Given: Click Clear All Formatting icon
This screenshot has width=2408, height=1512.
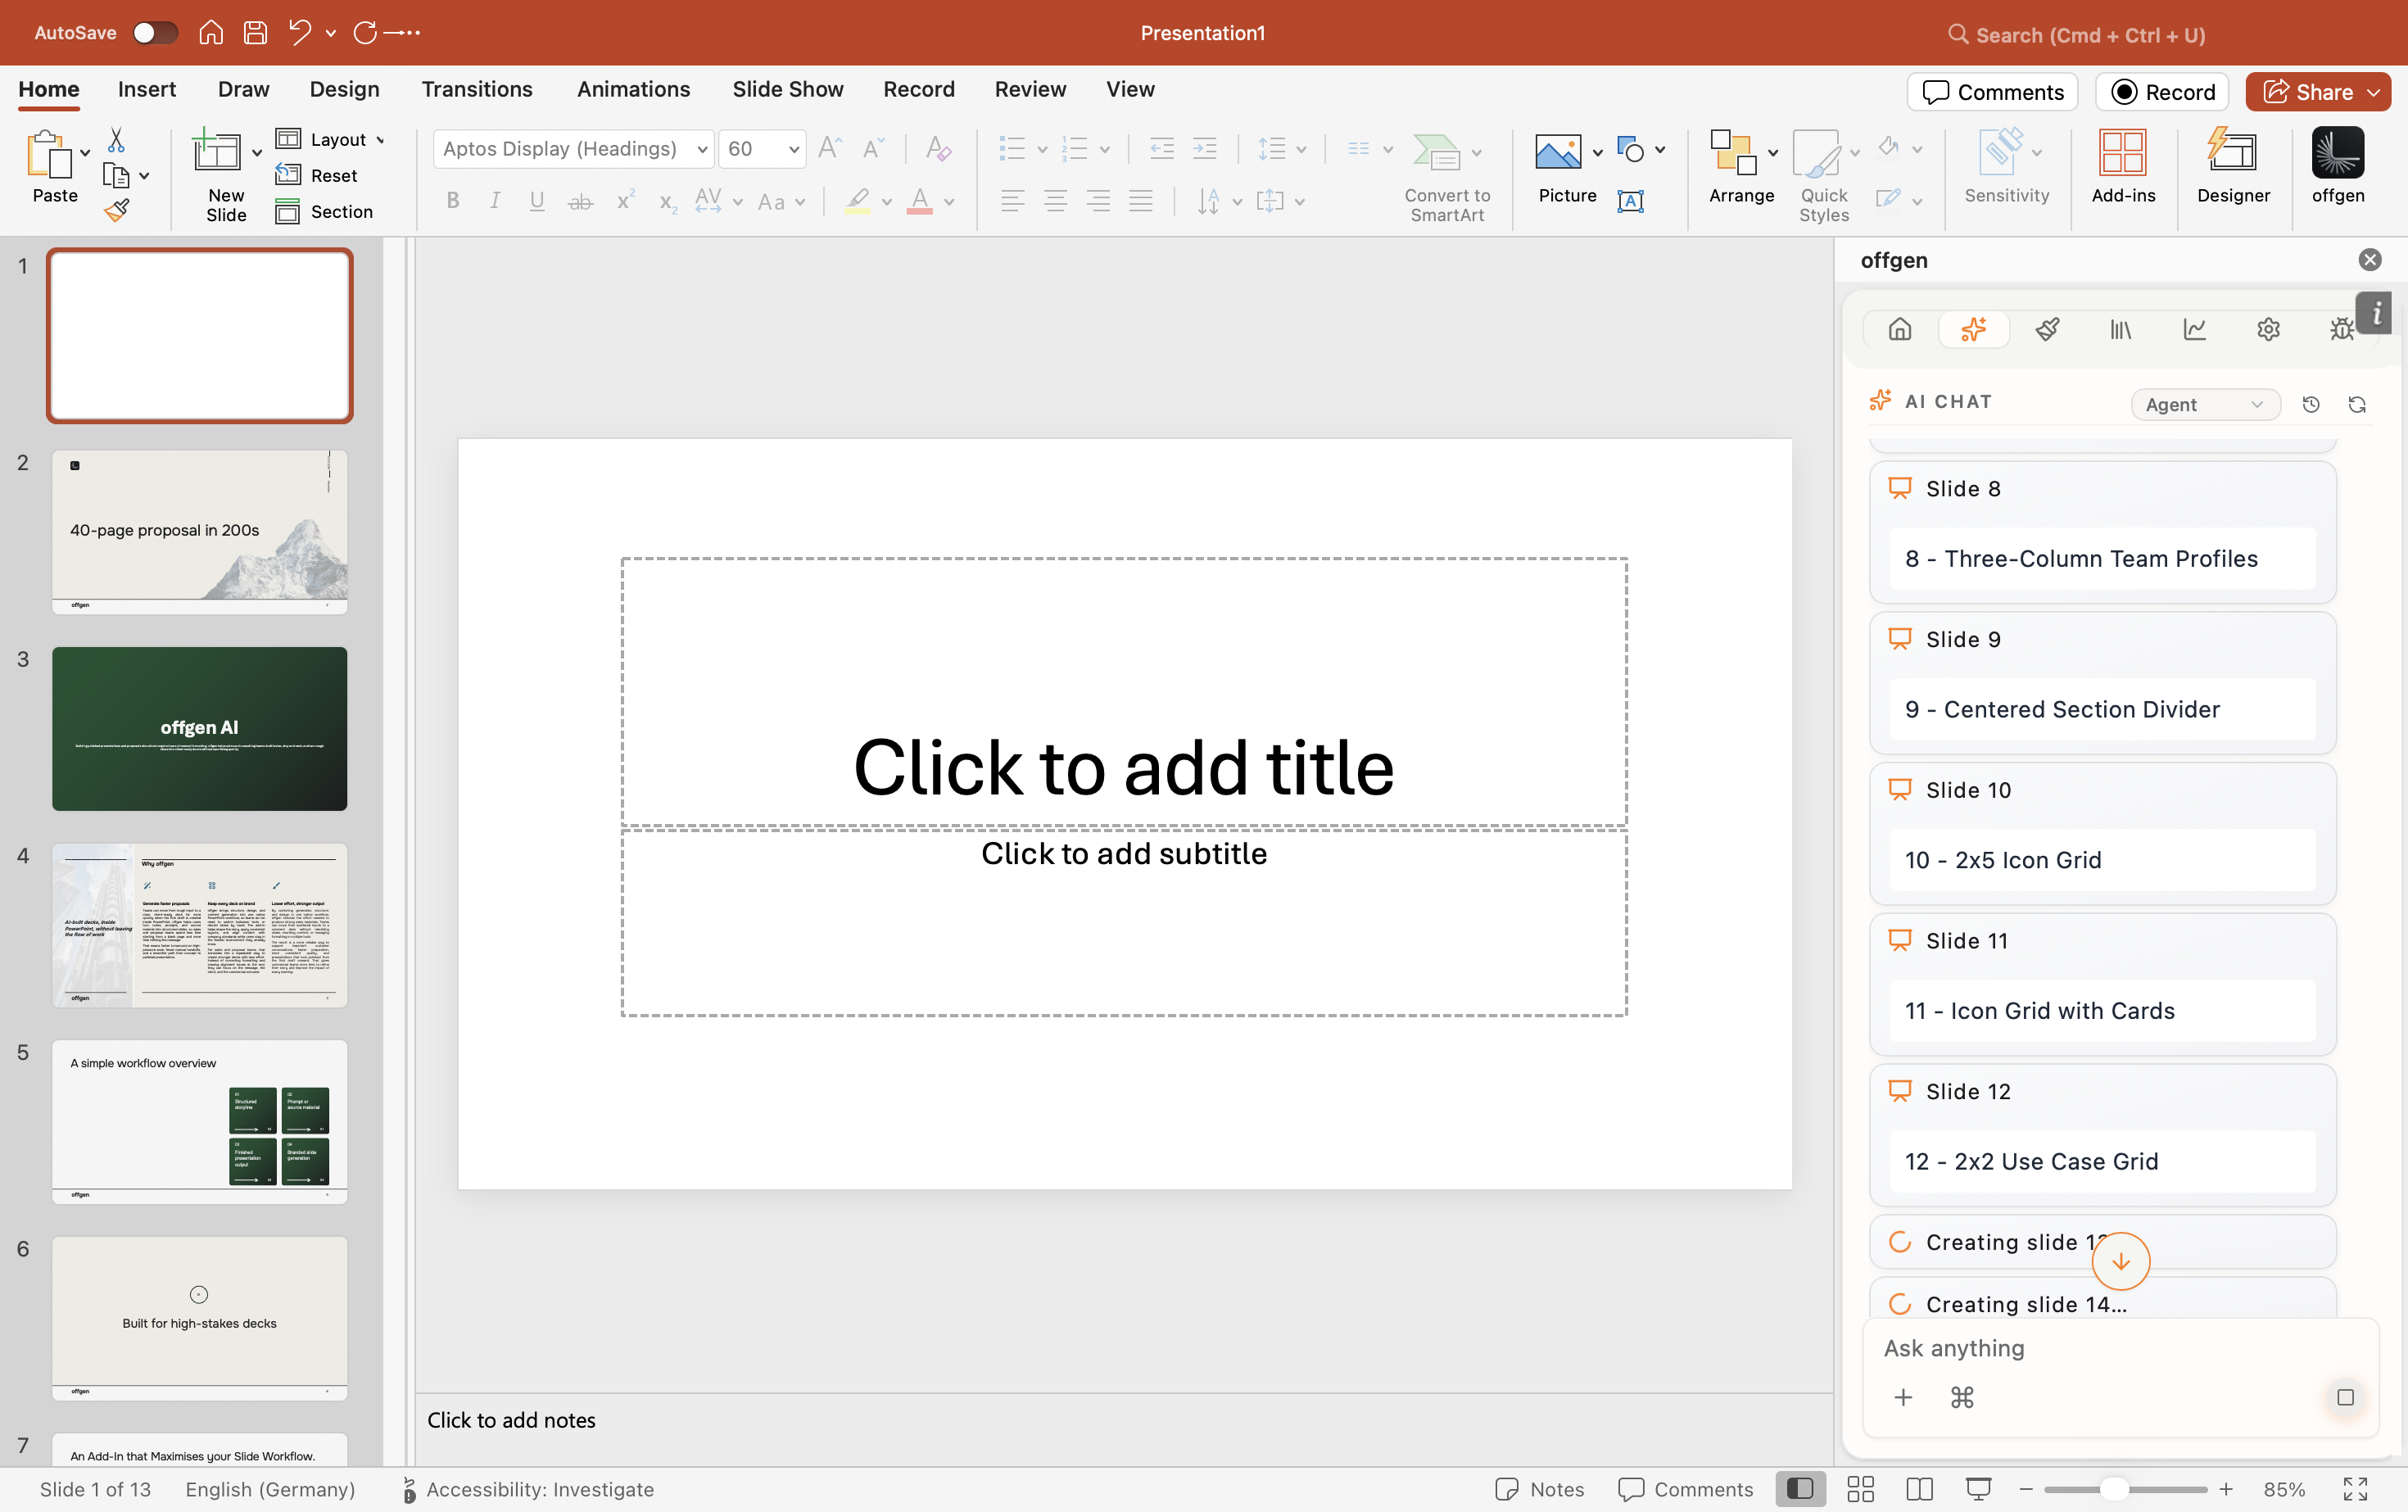Looking at the screenshot, I should pyautogui.click(x=937, y=149).
